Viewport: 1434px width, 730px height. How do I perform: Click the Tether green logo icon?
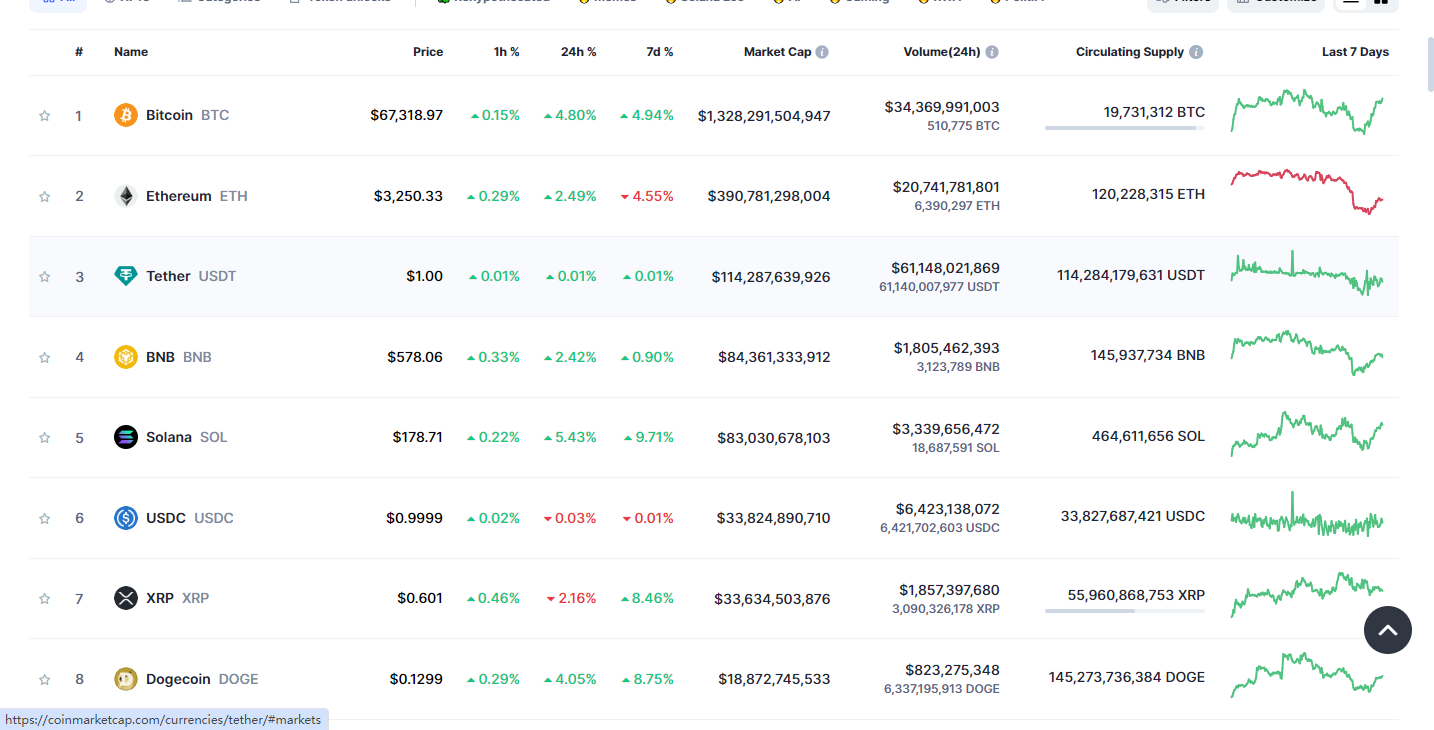(125, 276)
